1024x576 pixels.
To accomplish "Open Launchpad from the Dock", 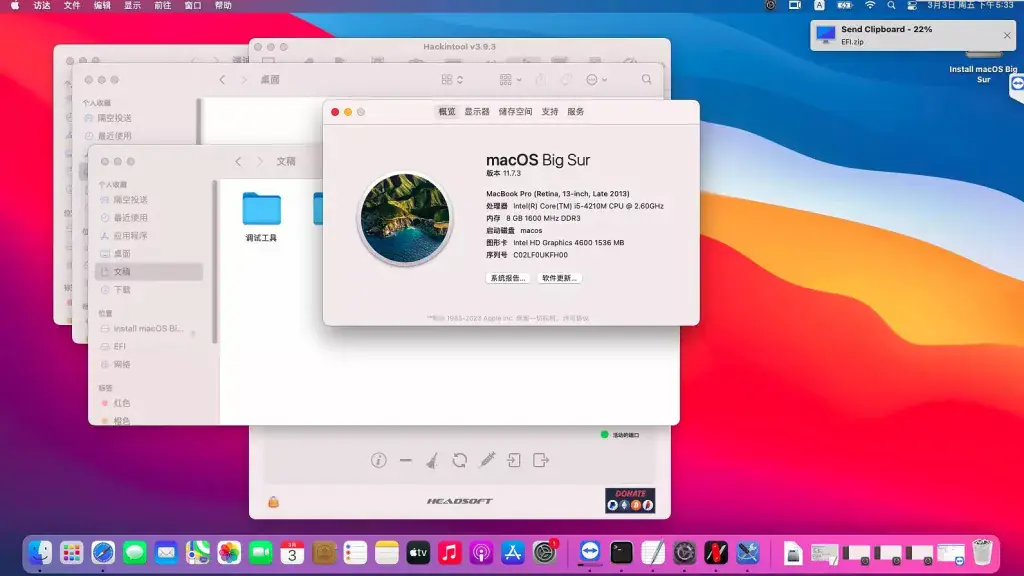I will pos(71,553).
